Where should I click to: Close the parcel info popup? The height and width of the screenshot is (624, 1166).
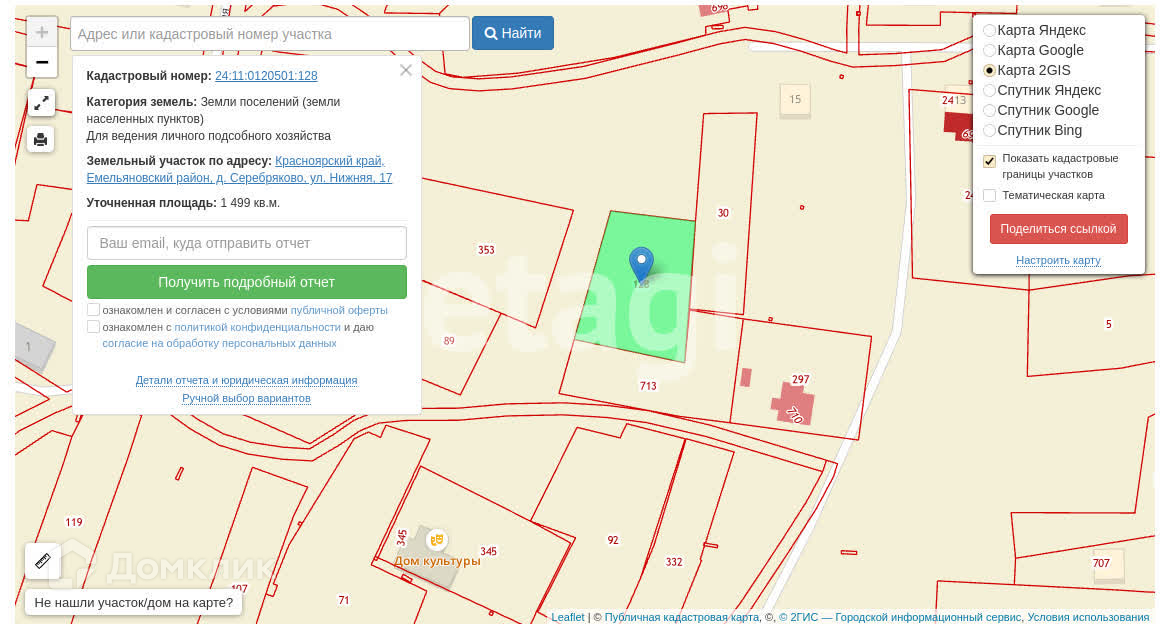[405, 71]
